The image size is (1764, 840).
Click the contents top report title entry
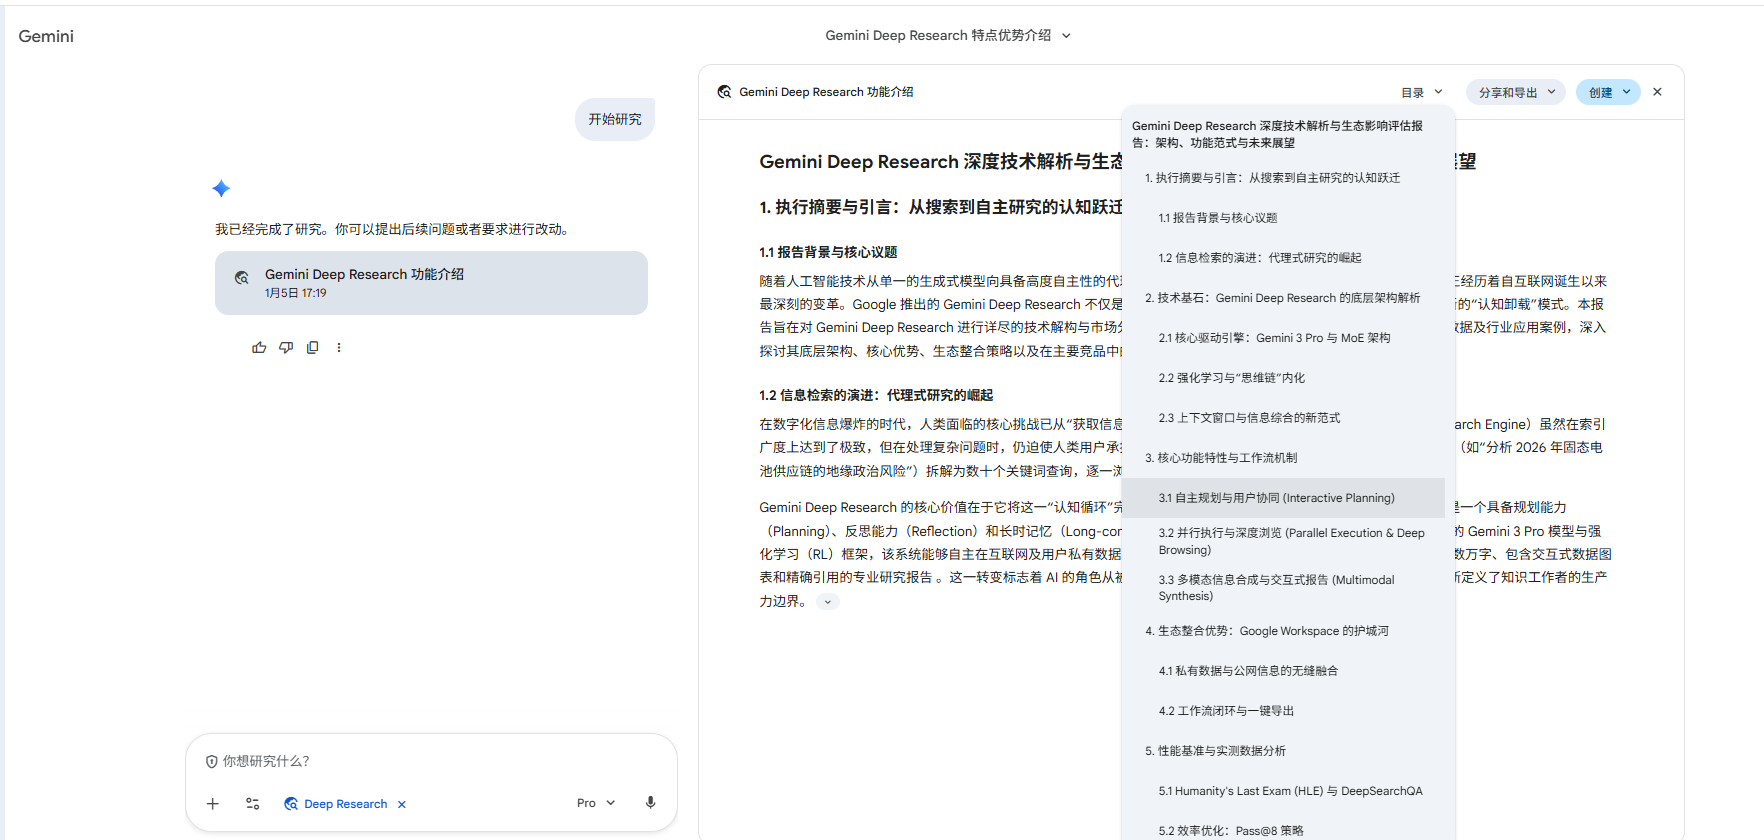[1283, 134]
